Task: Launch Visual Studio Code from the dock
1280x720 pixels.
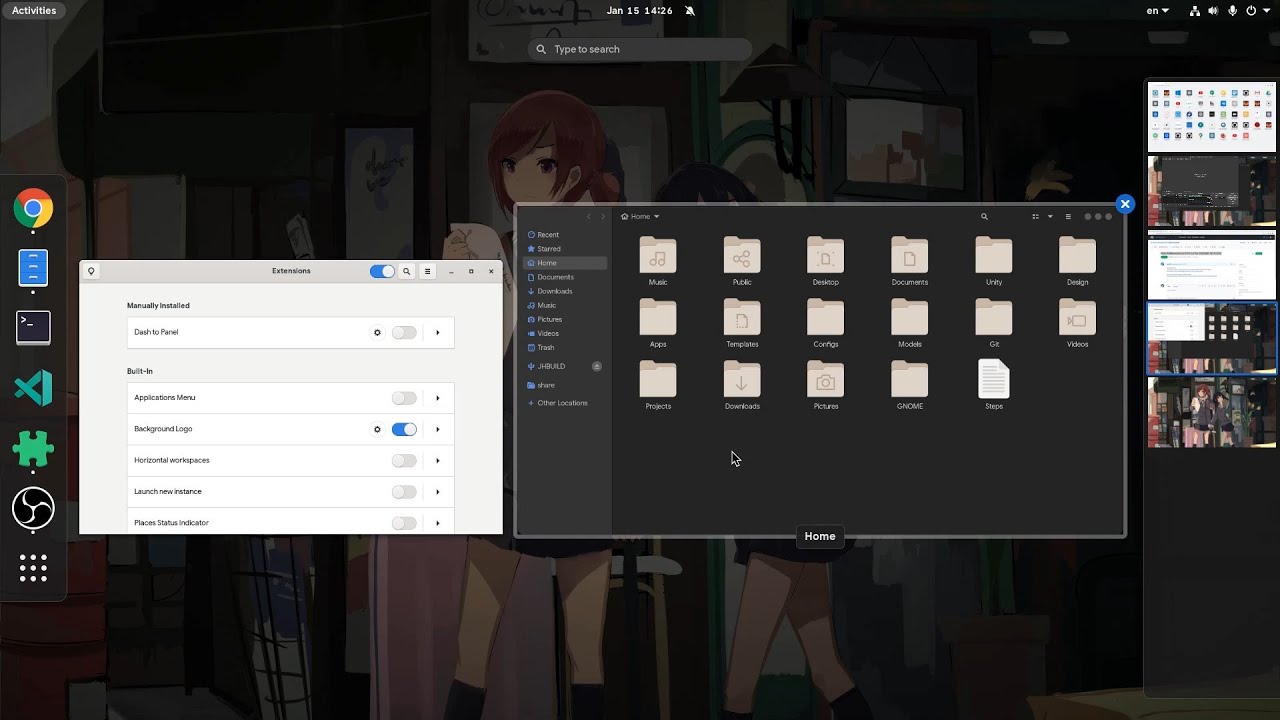Action: [33, 388]
